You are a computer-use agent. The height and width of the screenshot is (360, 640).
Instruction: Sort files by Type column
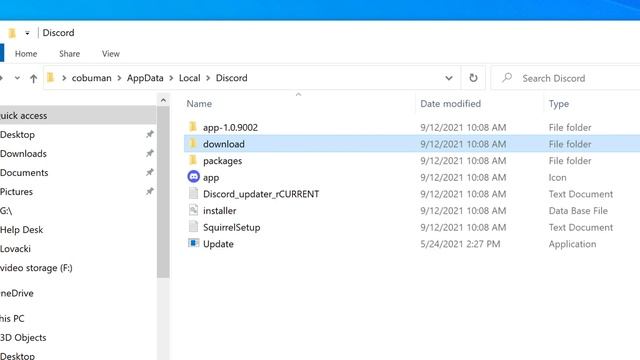point(559,104)
